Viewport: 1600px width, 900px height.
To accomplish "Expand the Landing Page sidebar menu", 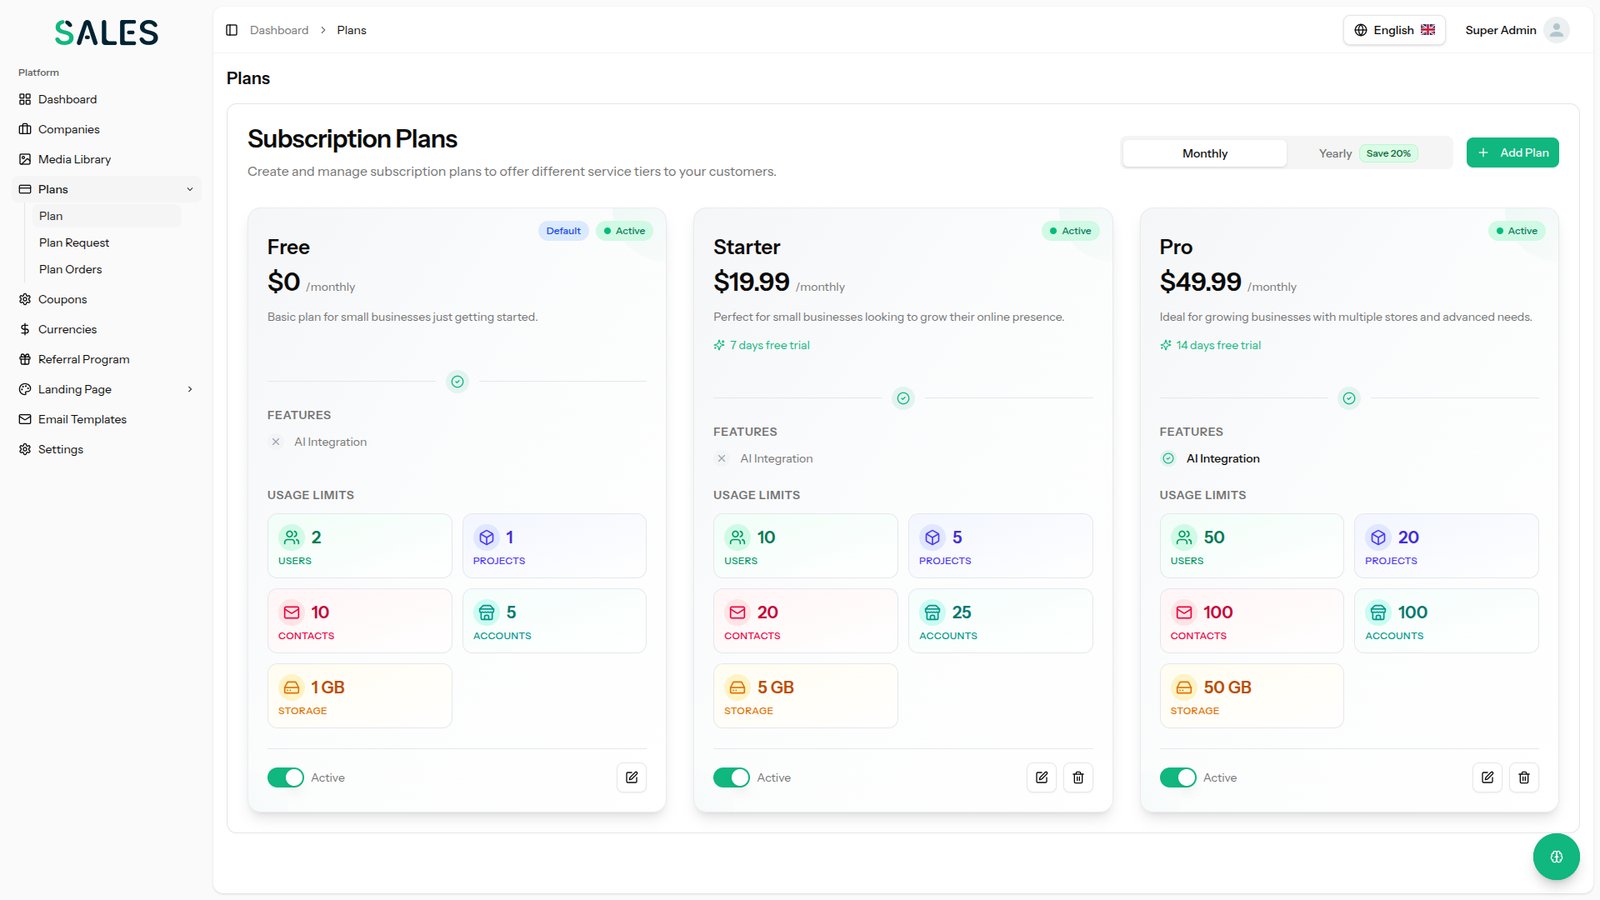I will click(189, 389).
